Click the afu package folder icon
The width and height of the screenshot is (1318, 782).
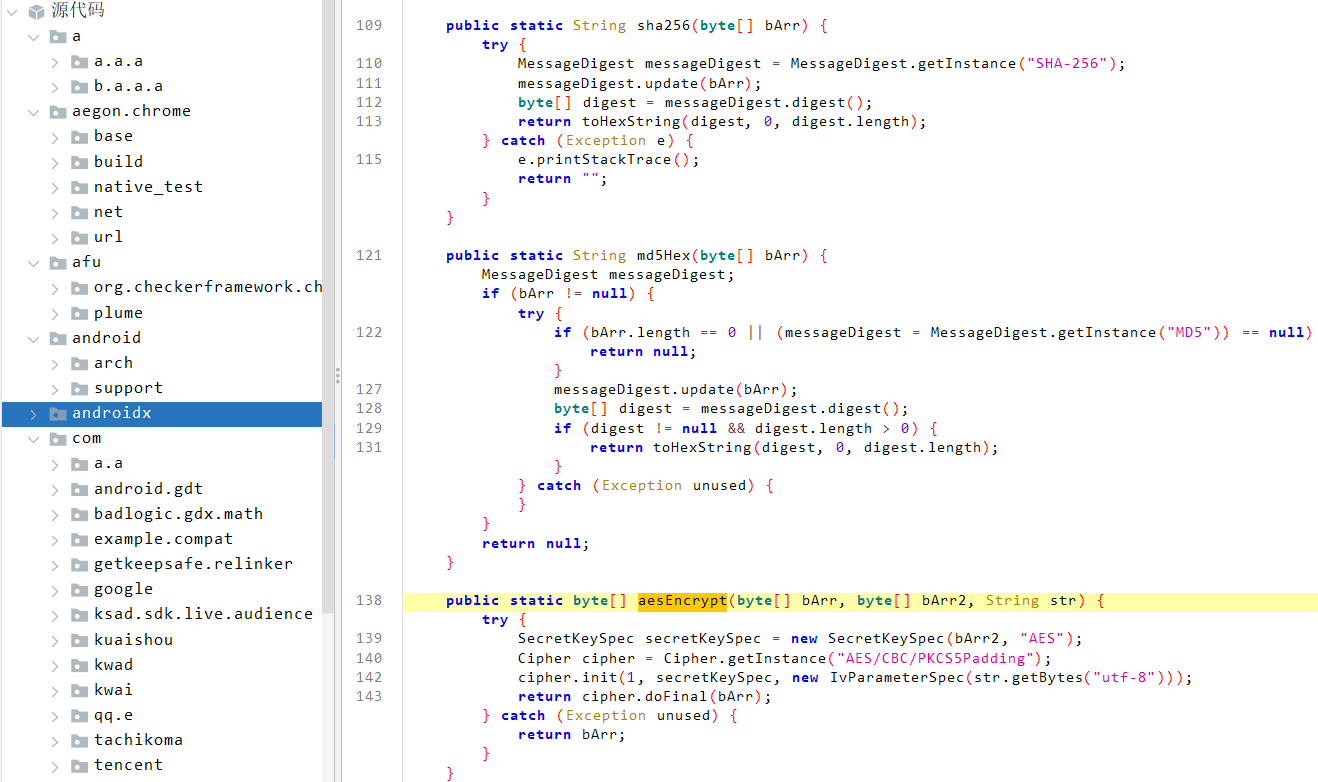[58, 262]
